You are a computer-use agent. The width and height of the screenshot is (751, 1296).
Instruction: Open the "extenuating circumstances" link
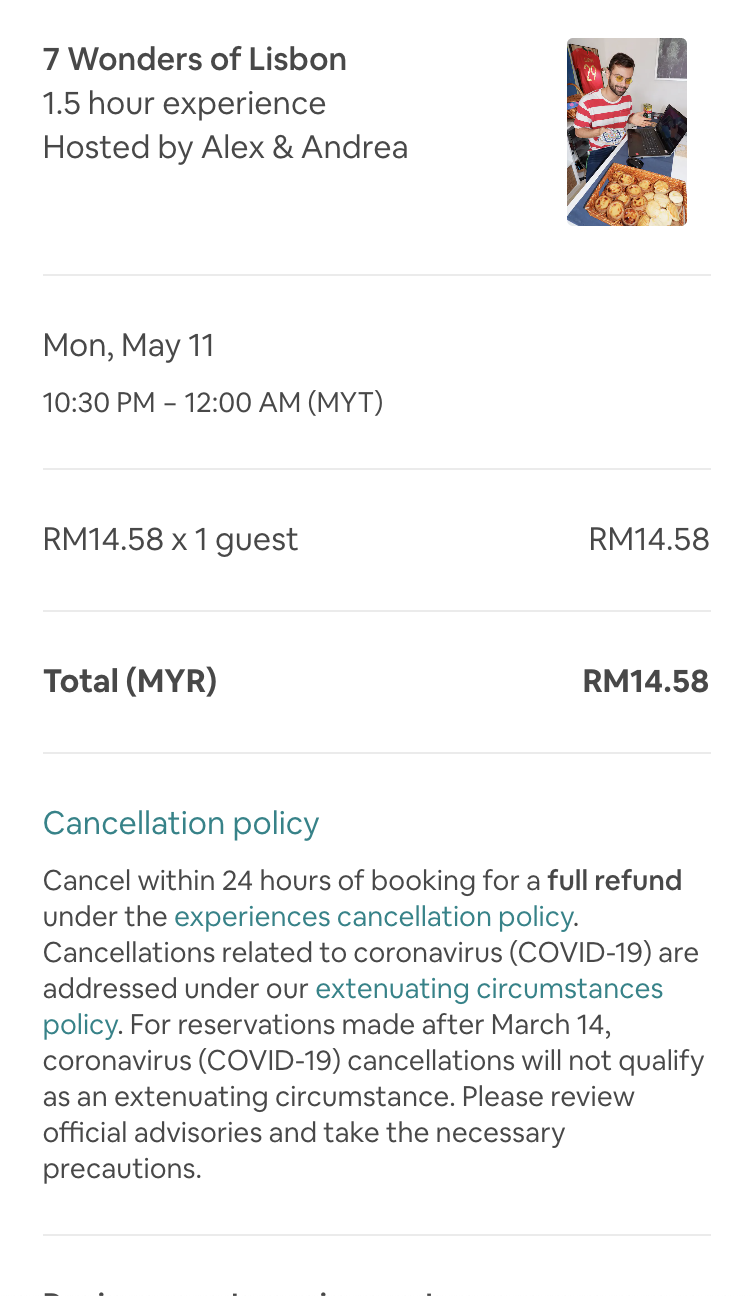tap(489, 989)
